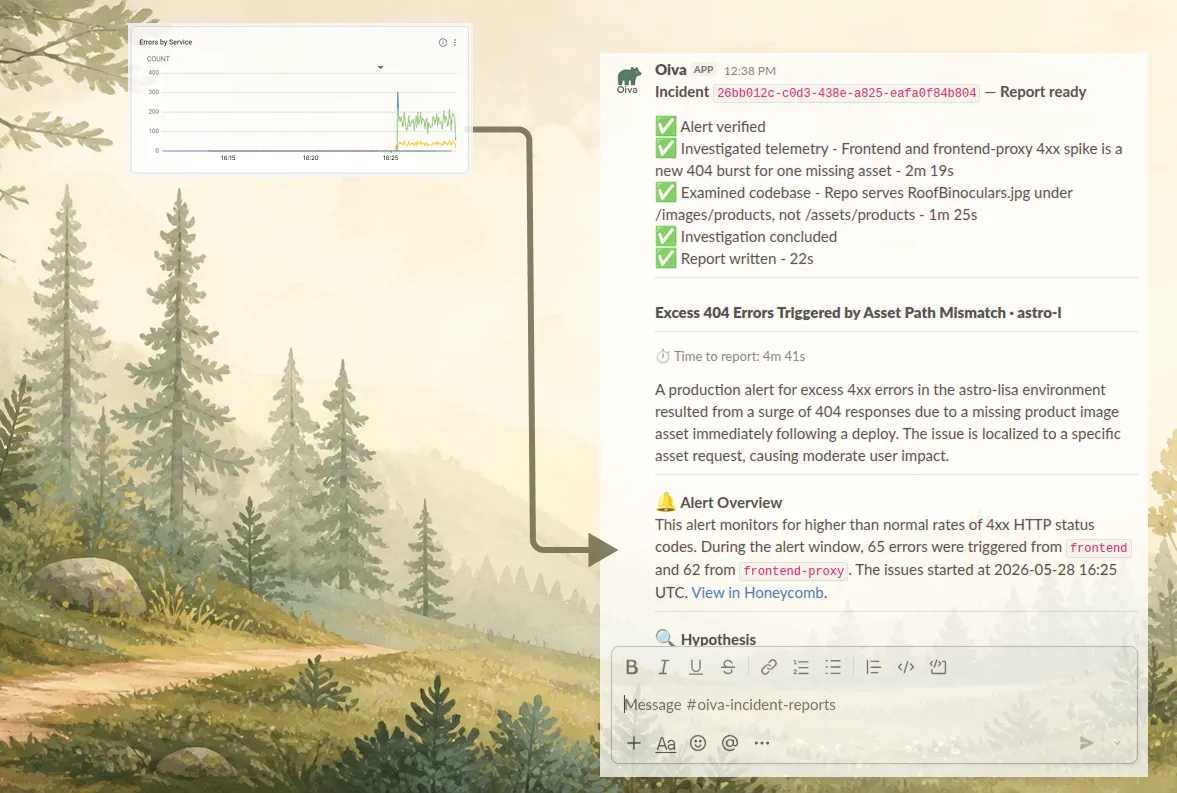
Task: Show more composer options via ellipsis
Action: pos(762,743)
